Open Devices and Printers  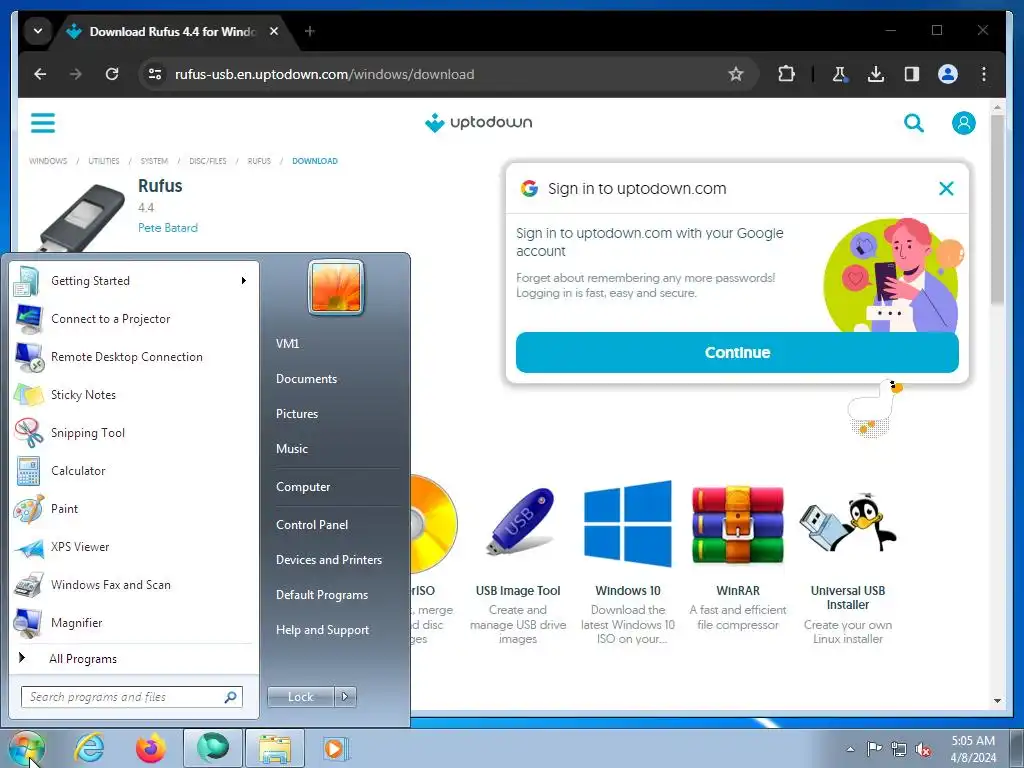(334, 560)
